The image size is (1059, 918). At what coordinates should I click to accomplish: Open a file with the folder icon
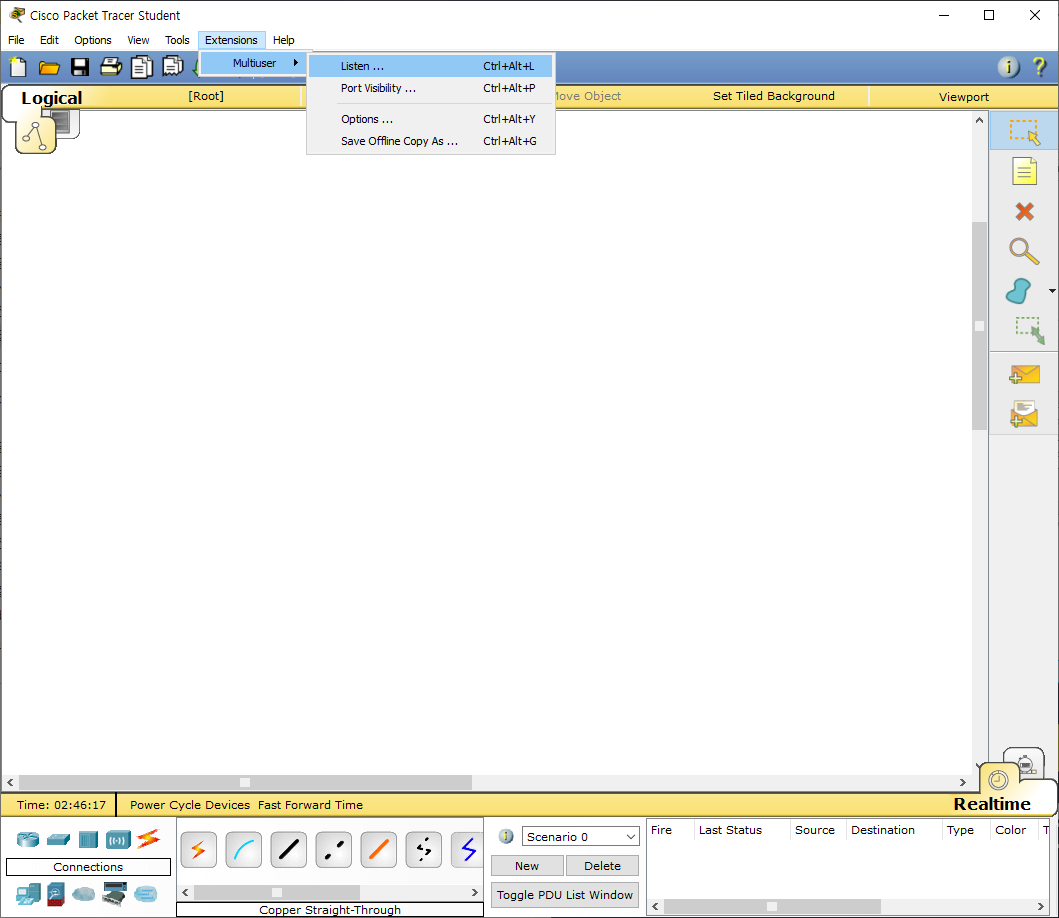click(x=49, y=67)
